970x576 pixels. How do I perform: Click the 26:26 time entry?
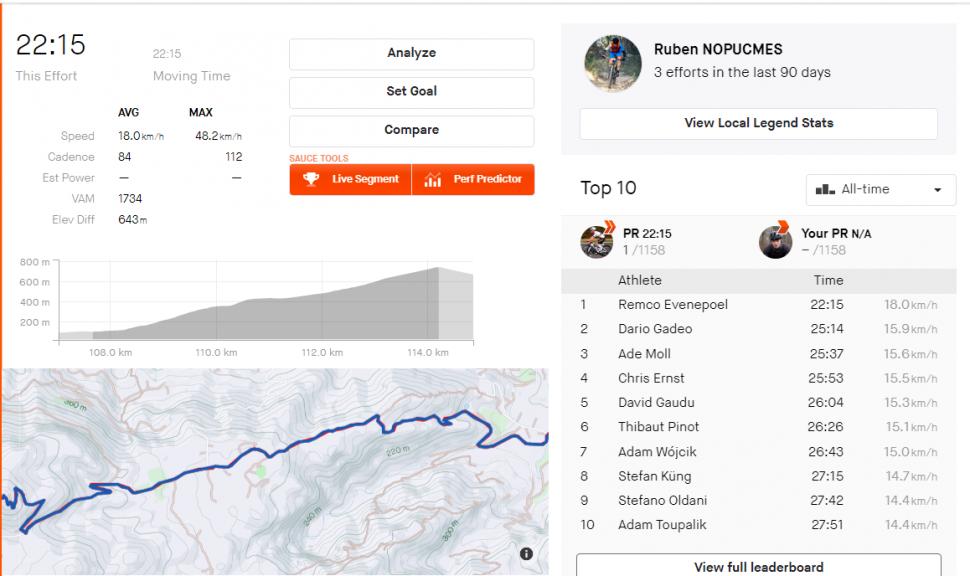point(825,426)
